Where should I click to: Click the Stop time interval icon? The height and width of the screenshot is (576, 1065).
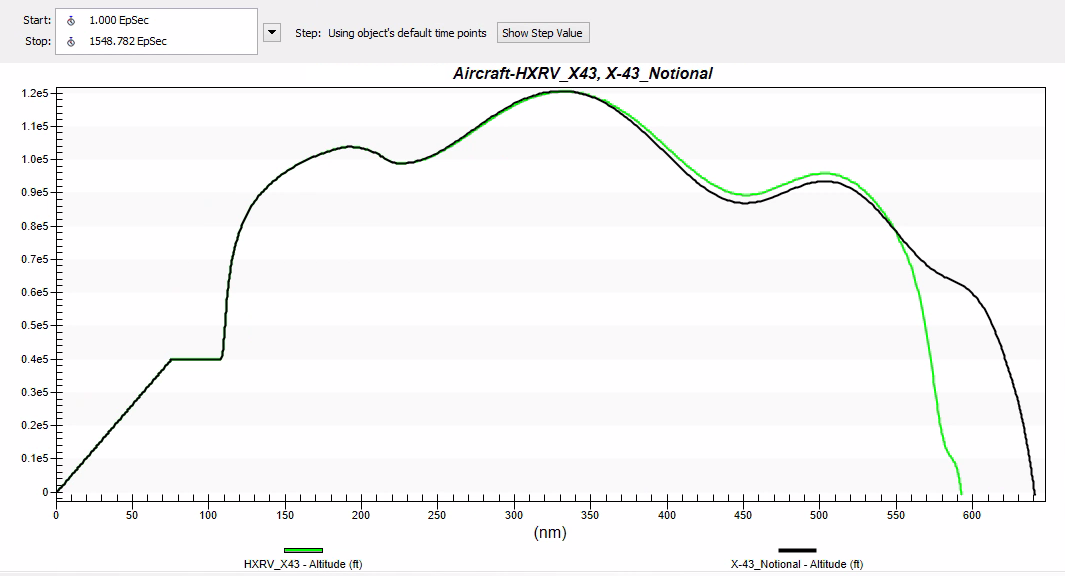[x=71, y=41]
